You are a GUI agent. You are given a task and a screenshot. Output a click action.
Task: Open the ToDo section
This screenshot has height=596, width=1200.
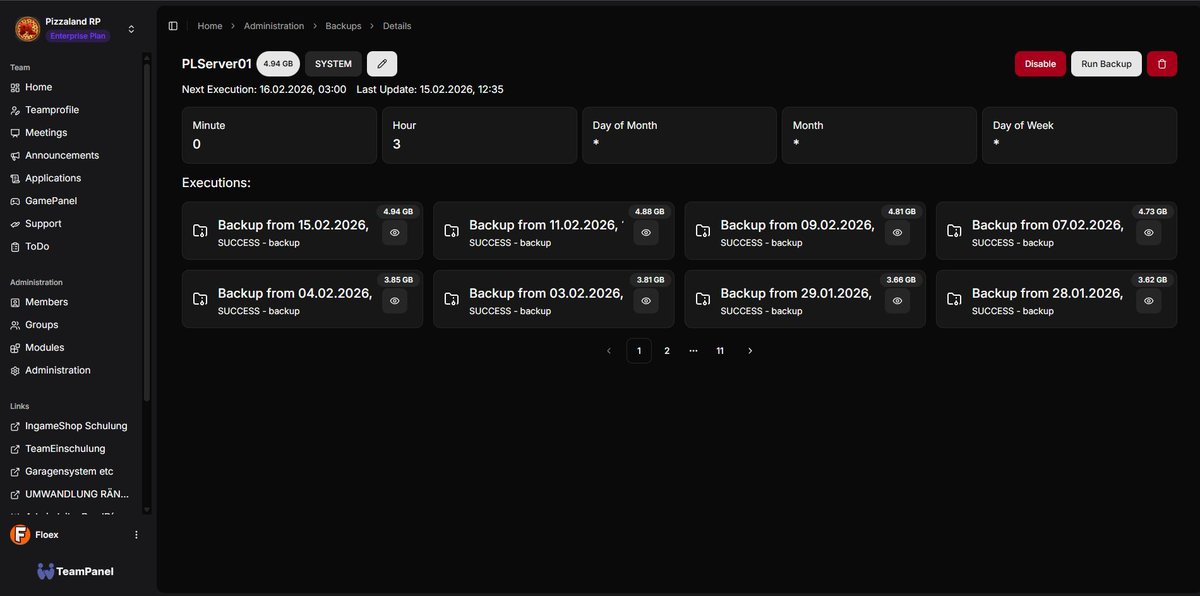[x=38, y=245]
